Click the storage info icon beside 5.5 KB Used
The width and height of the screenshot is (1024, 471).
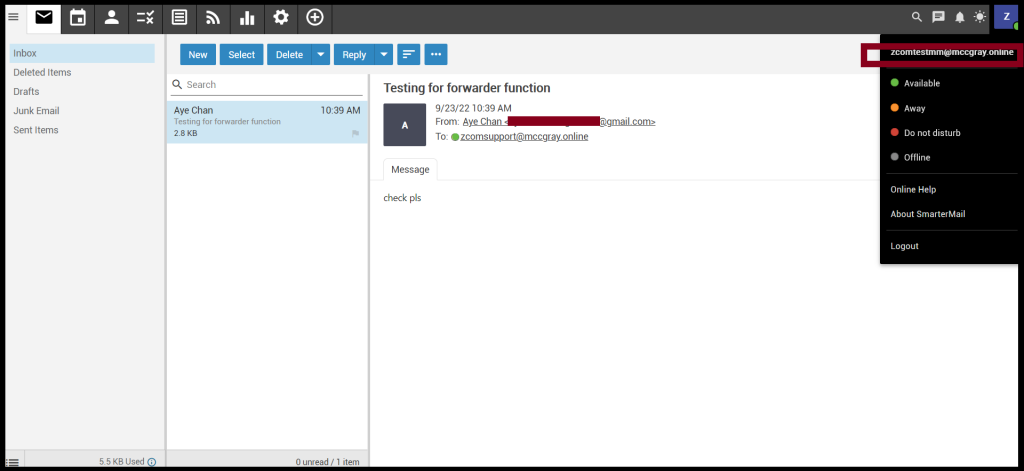coord(152,462)
